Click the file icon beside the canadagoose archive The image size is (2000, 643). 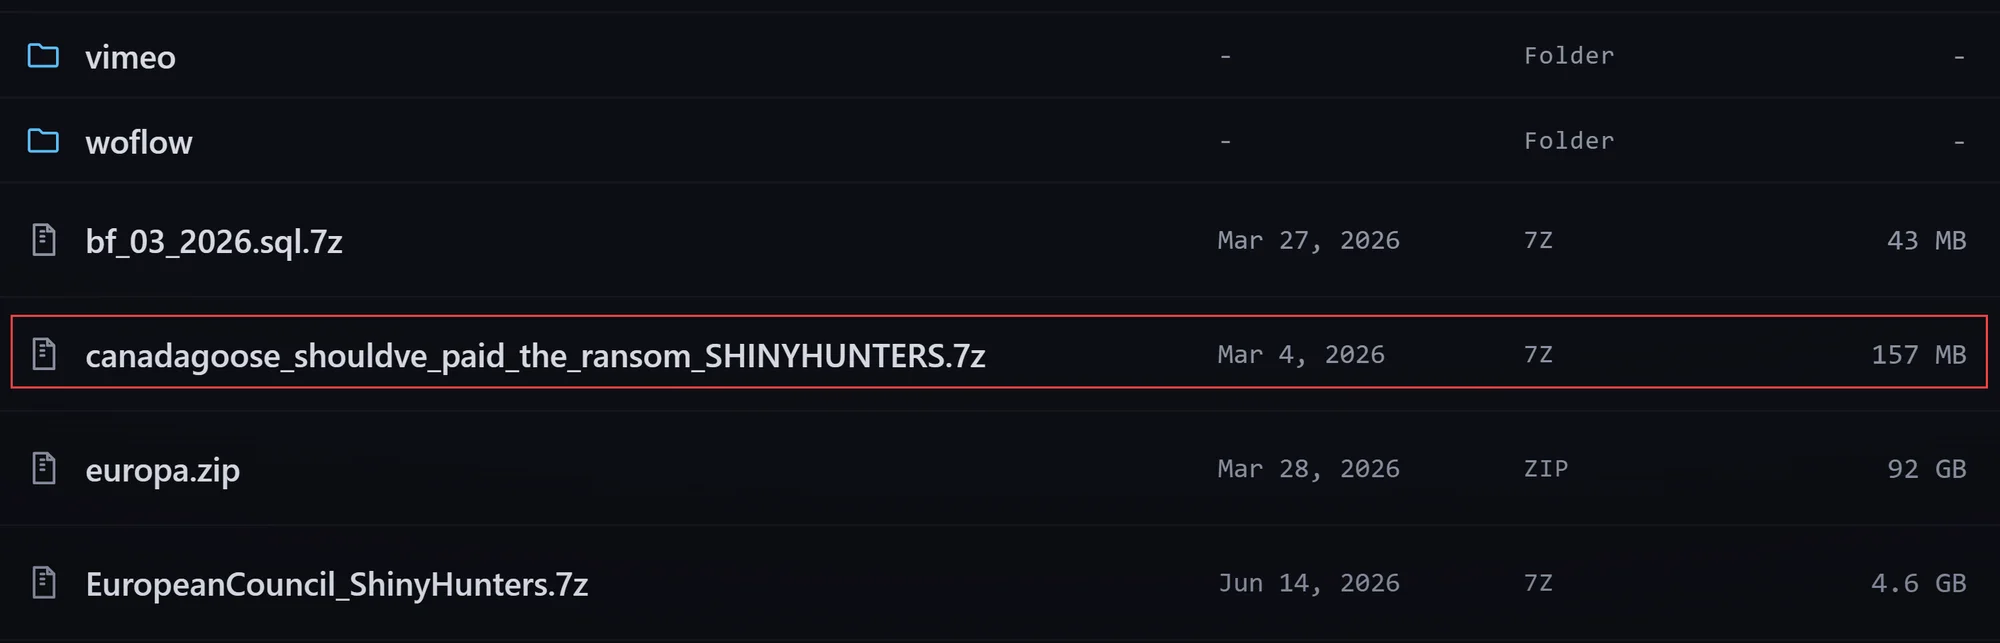tap(44, 354)
